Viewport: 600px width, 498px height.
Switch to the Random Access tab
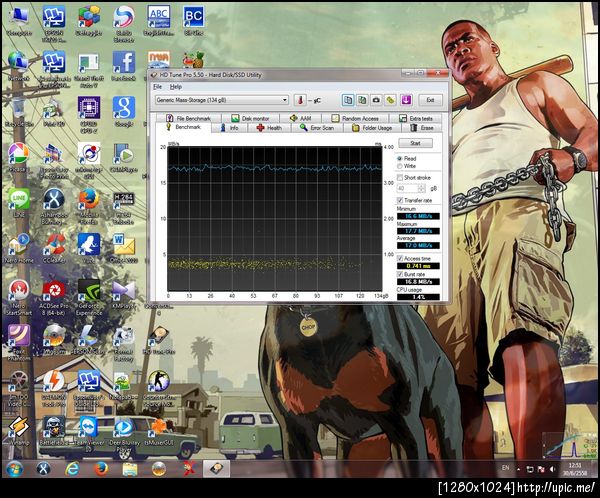click(x=355, y=118)
